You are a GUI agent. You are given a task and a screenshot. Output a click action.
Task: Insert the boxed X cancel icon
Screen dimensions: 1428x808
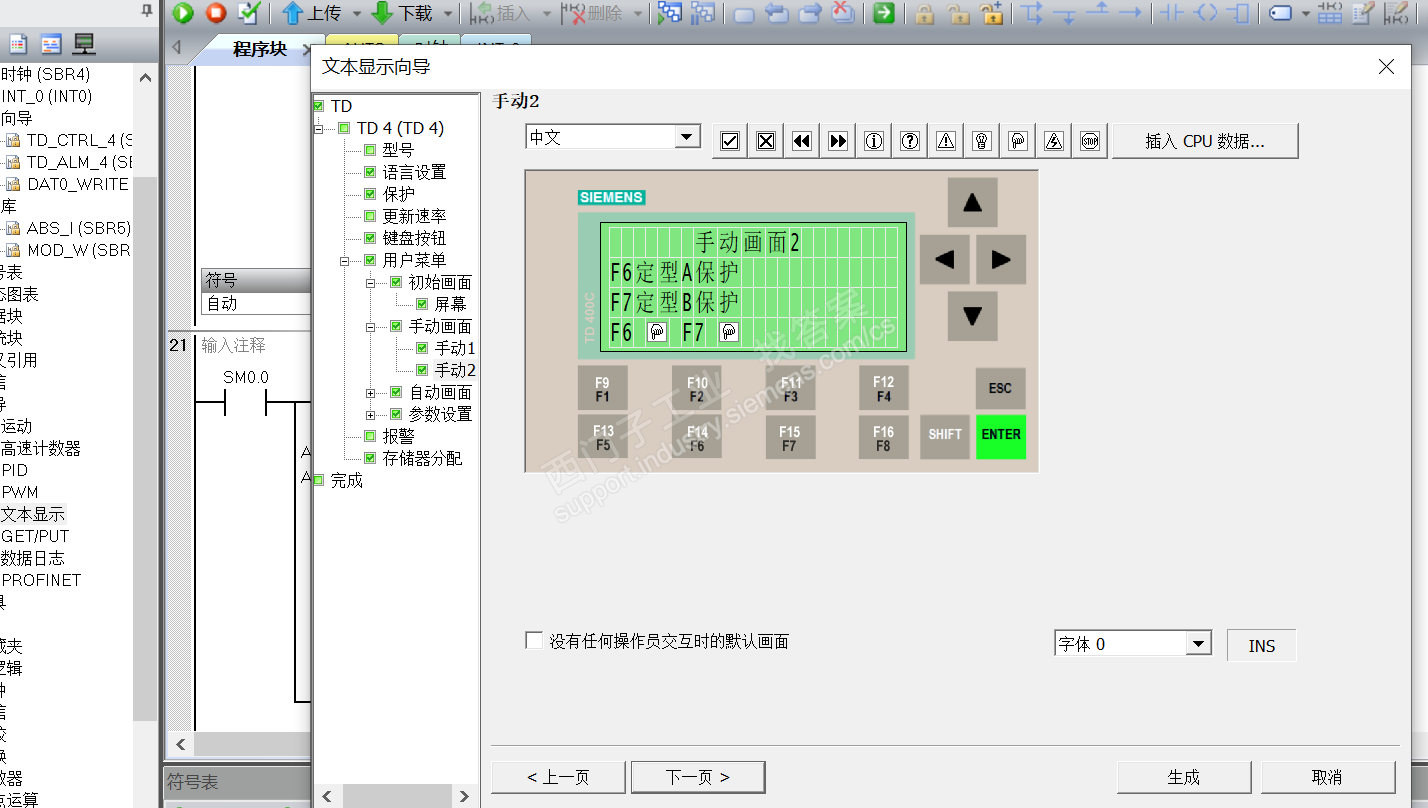766,141
